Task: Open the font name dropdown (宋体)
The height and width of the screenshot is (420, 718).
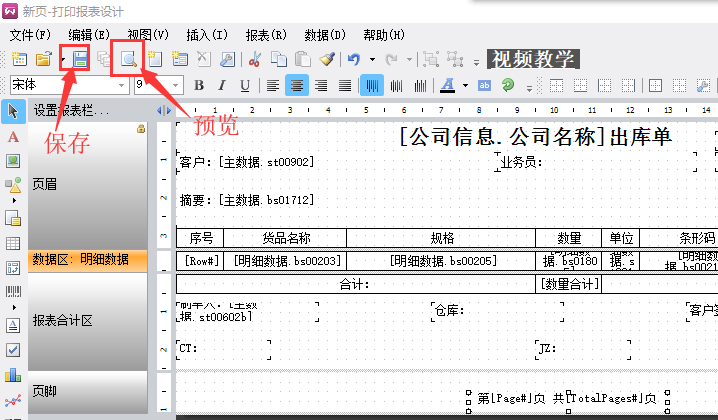Action: [x=122, y=85]
